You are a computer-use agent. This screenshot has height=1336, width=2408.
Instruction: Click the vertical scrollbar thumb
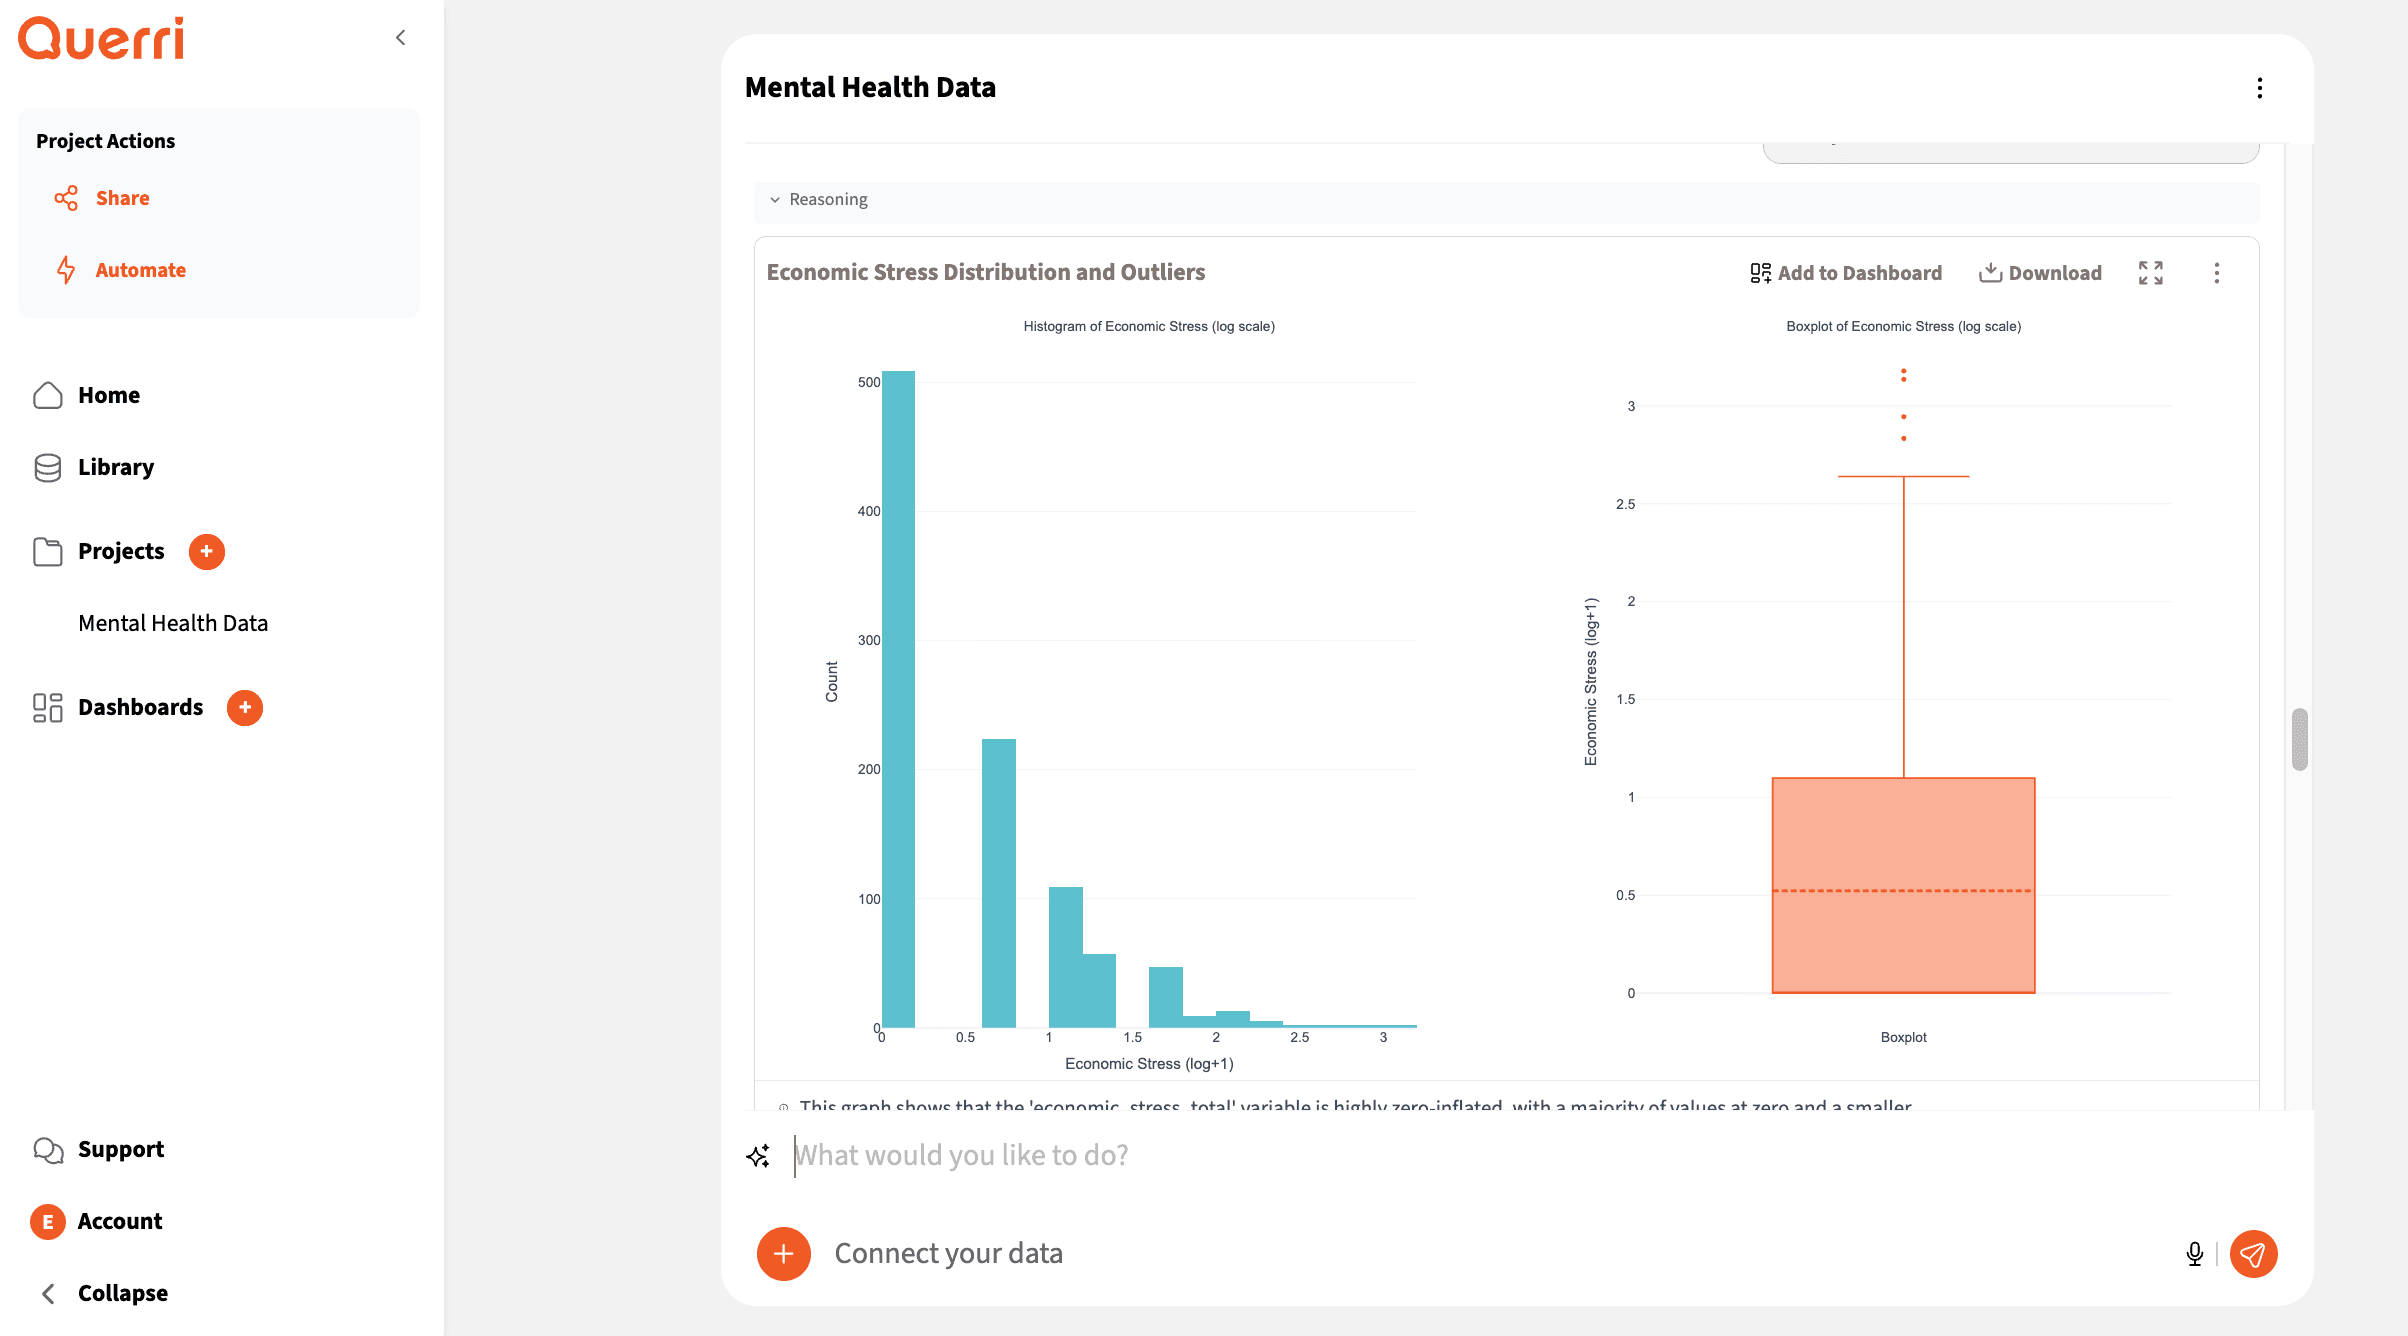pos(2299,739)
